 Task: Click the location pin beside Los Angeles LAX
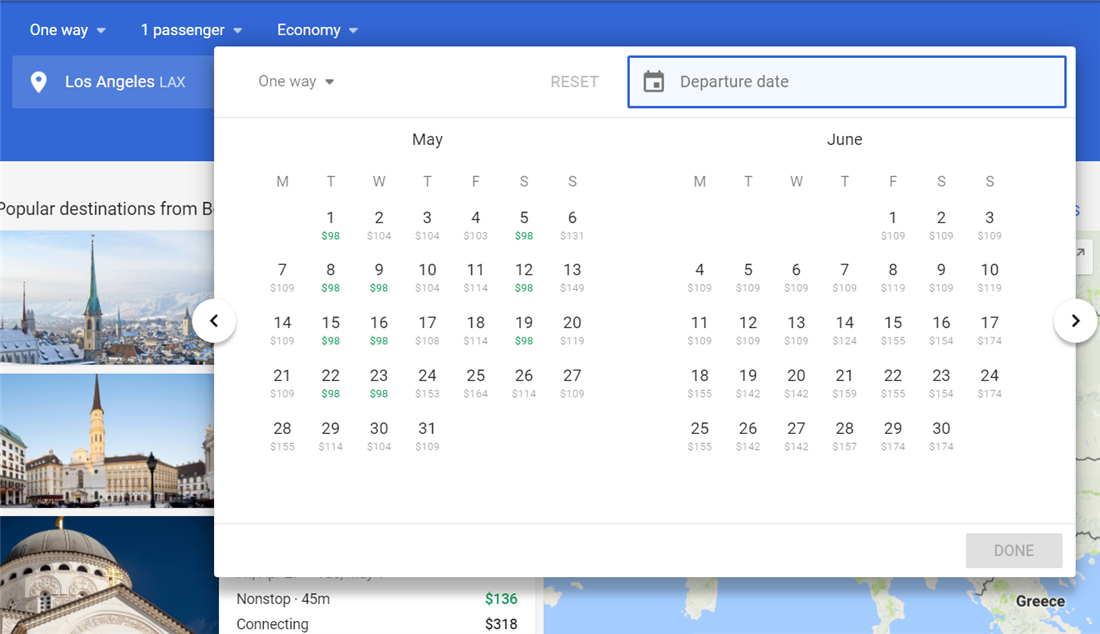tap(38, 82)
